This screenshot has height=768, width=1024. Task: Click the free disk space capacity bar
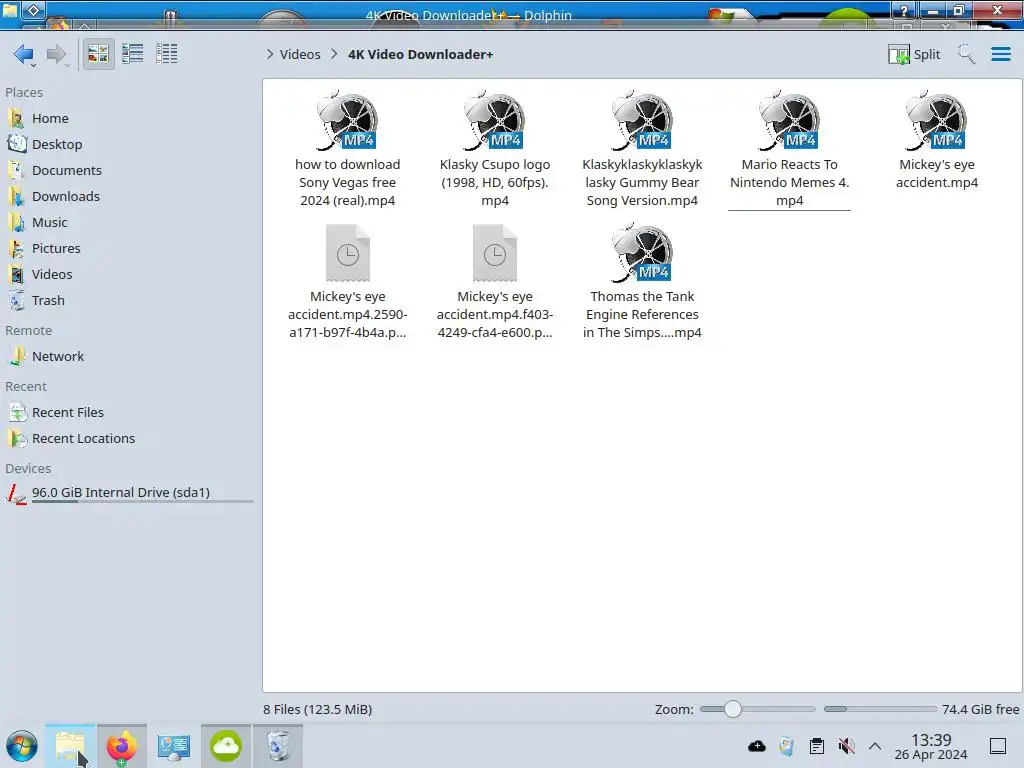(880, 709)
